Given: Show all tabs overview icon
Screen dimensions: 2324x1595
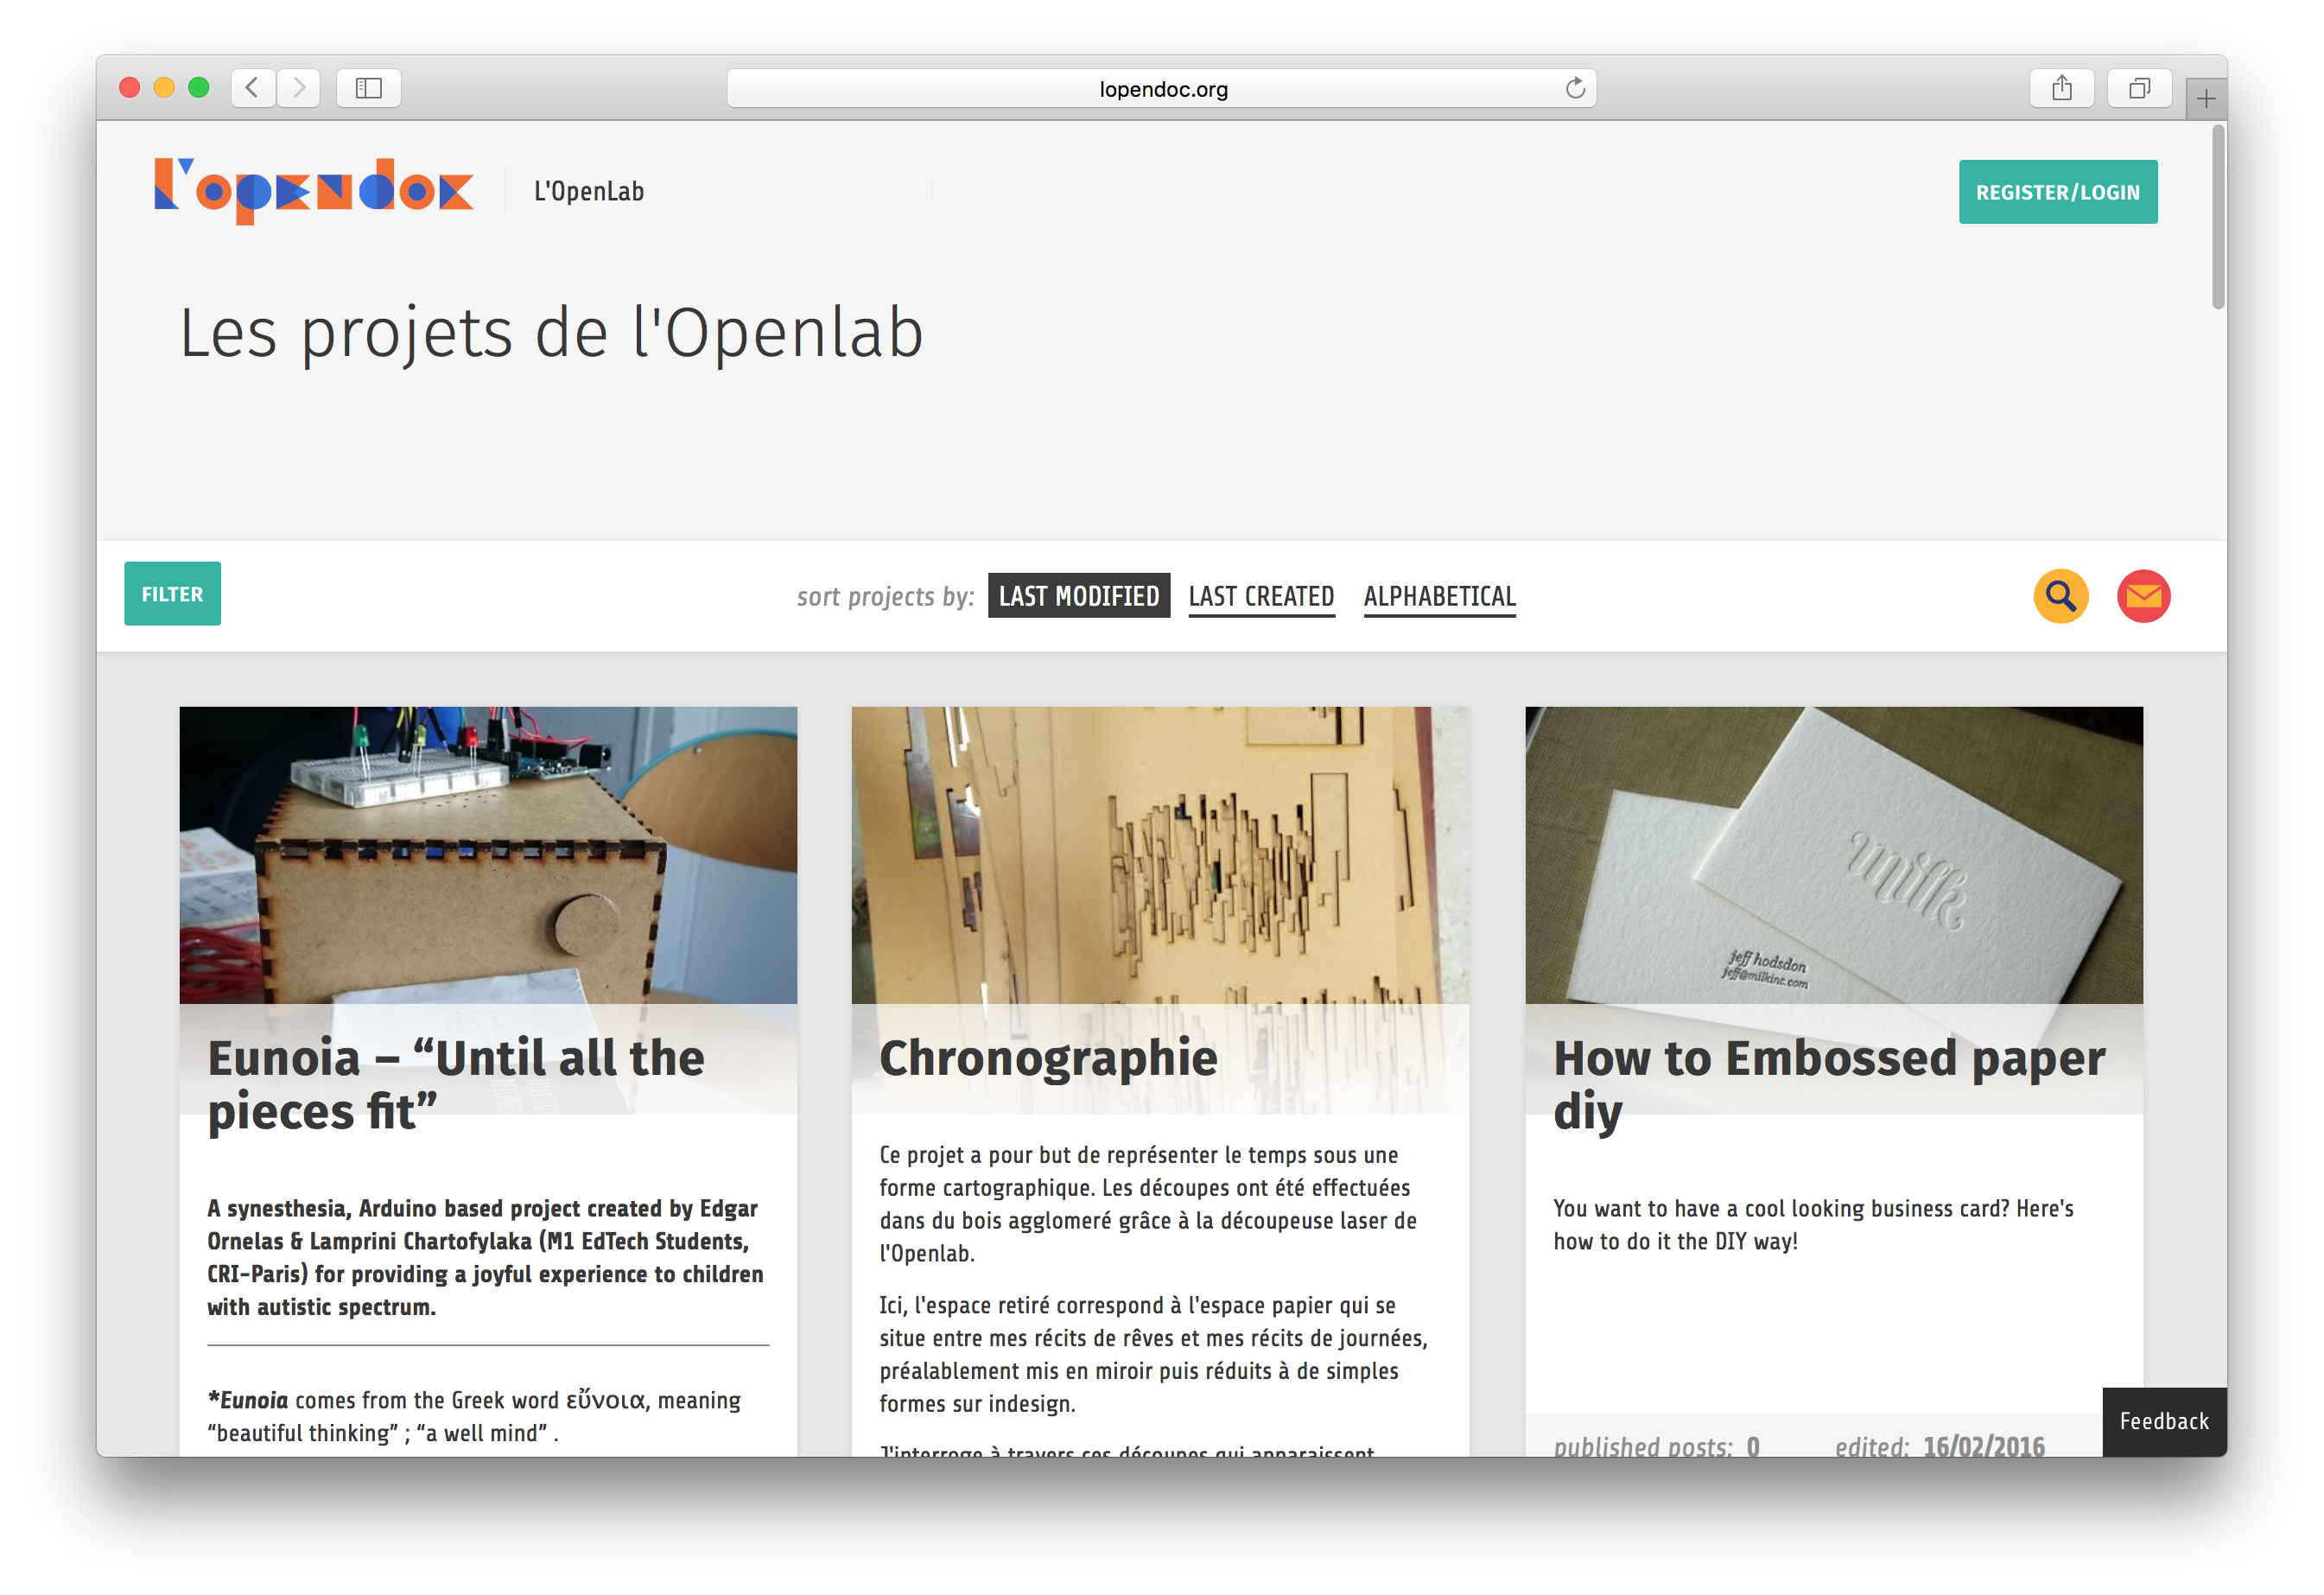Looking at the screenshot, I should [x=2139, y=88].
